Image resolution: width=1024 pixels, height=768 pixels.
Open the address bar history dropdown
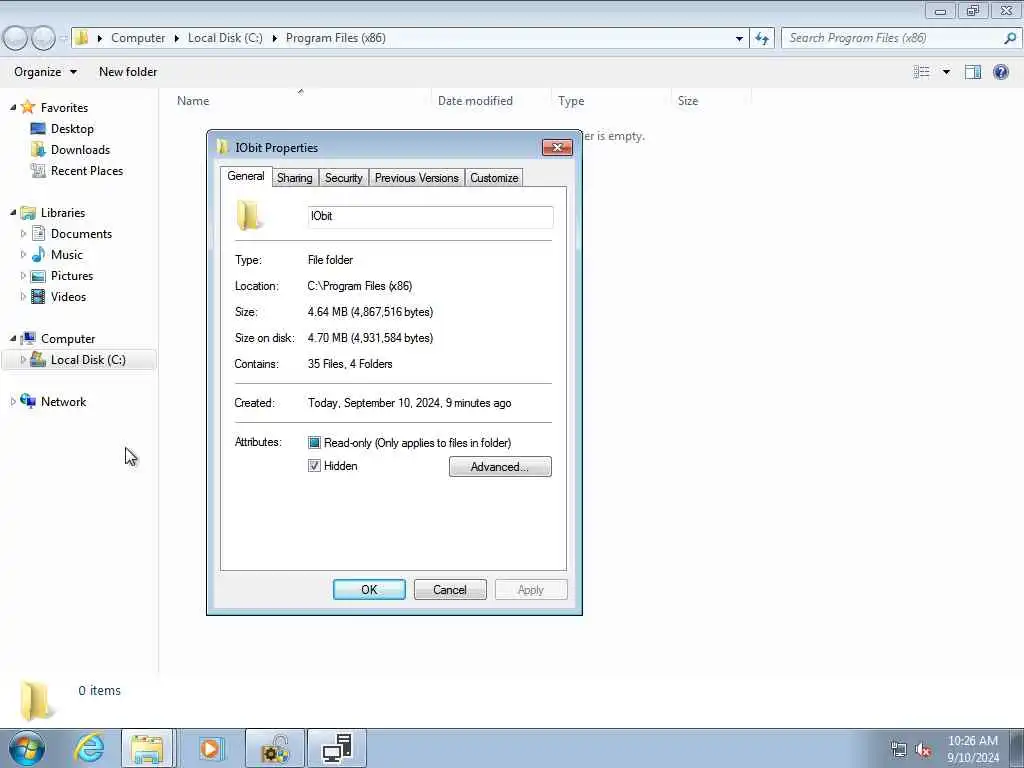pyautogui.click(x=739, y=39)
